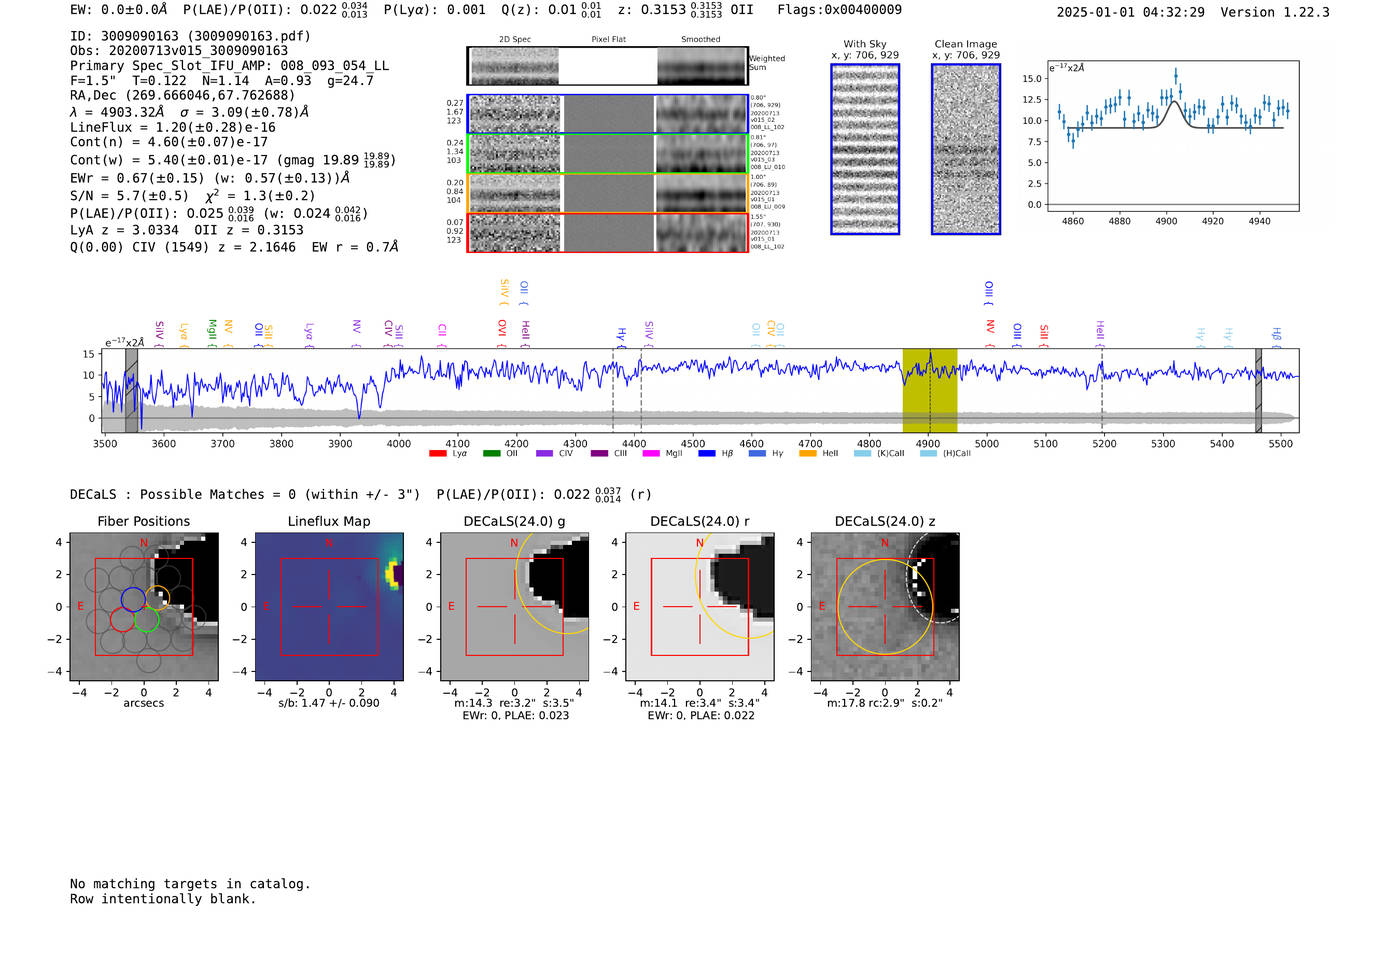Click the bright yellow spot in Lineflux Map
The width and height of the screenshot is (1400, 953).
[x=395, y=574]
